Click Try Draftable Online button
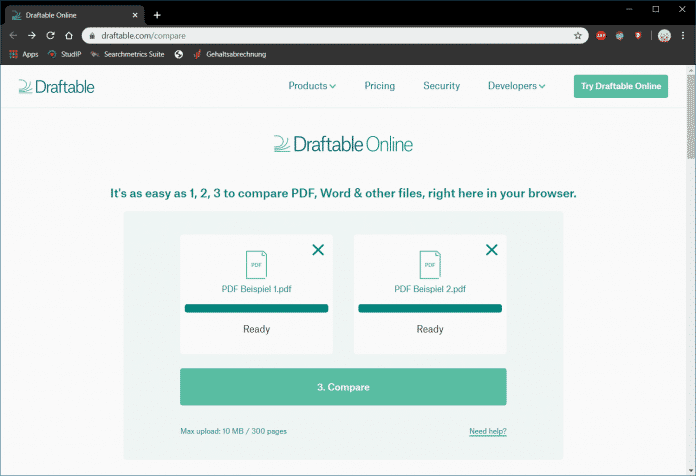 (x=620, y=87)
